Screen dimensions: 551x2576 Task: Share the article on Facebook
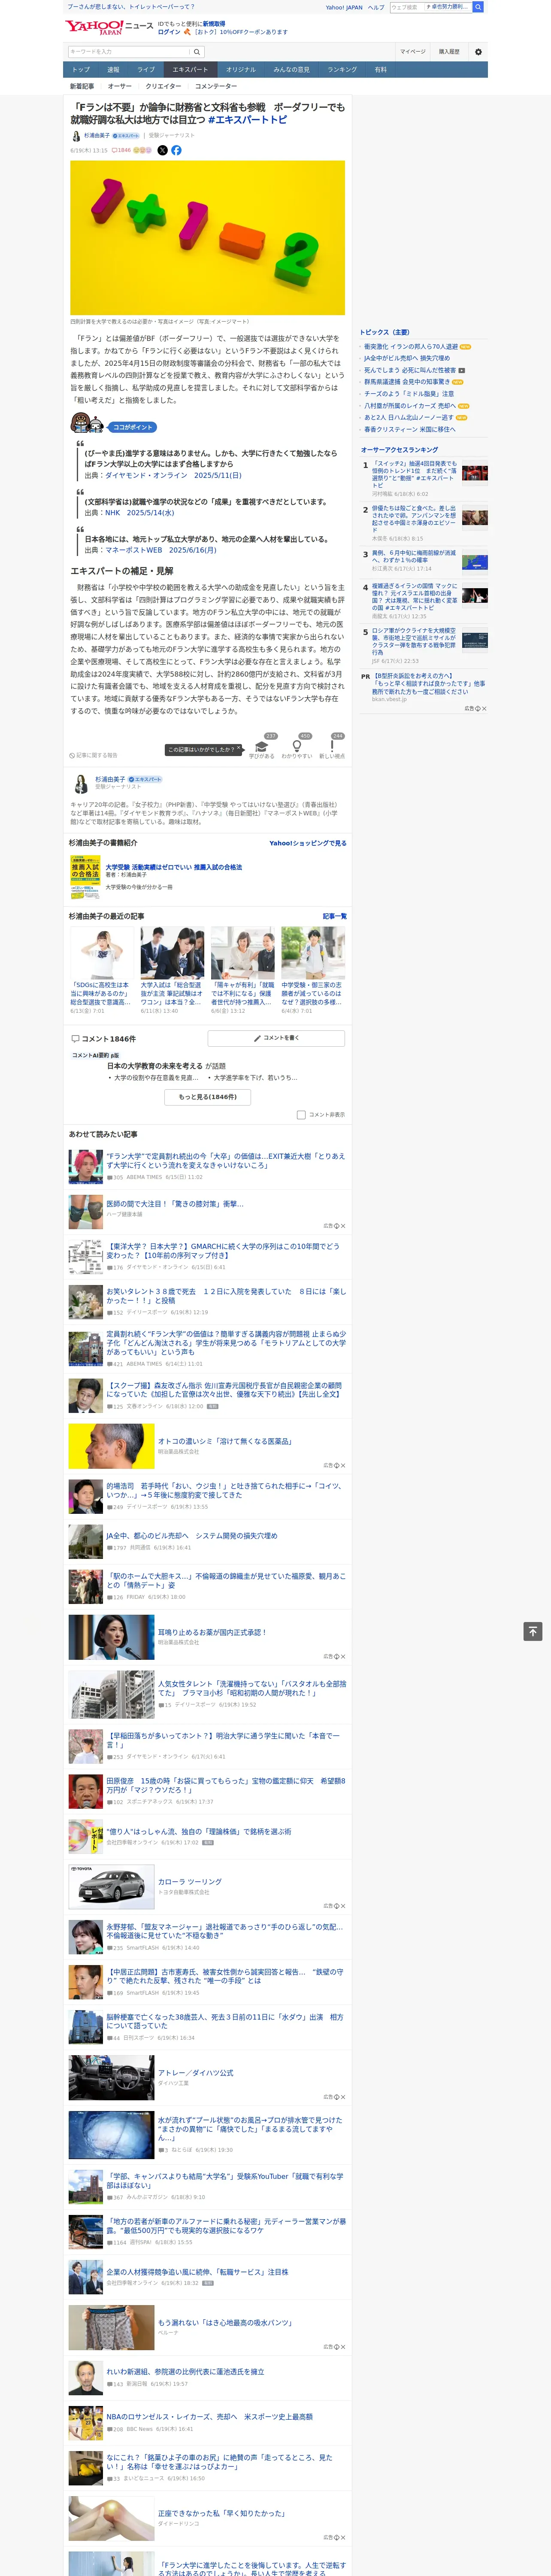click(176, 150)
